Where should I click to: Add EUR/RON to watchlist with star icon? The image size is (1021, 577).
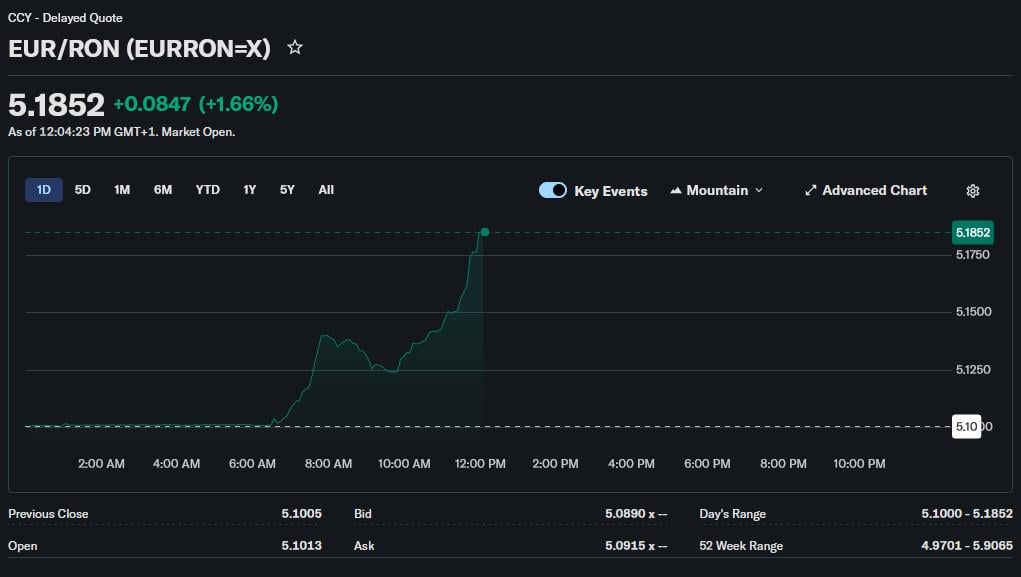tap(295, 47)
